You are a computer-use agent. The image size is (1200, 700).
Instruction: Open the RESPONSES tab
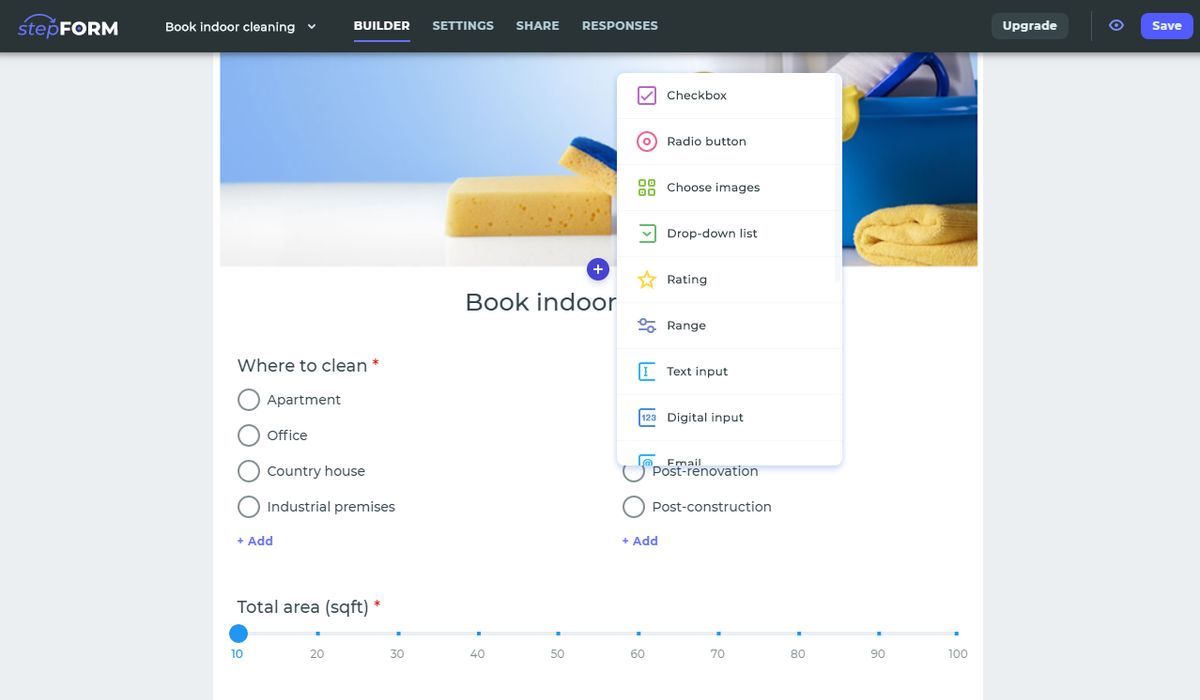click(619, 25)
